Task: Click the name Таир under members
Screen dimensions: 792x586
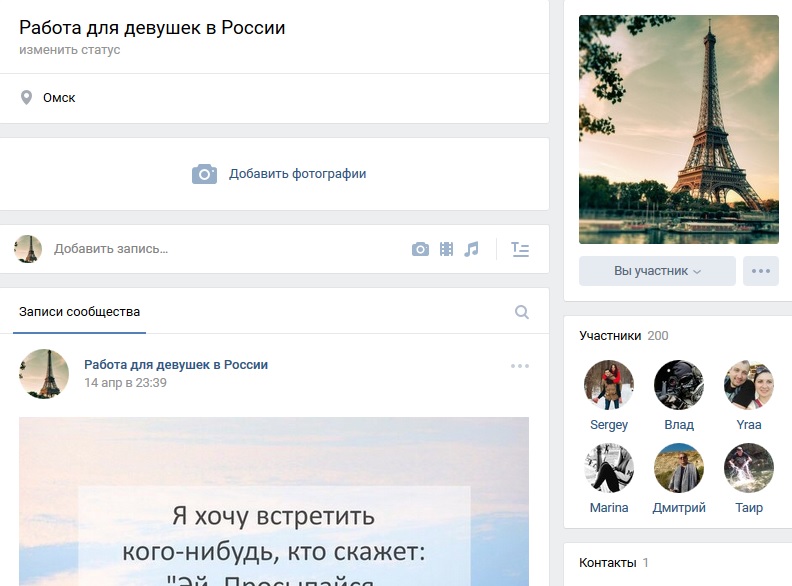Action: coord(749,508)
